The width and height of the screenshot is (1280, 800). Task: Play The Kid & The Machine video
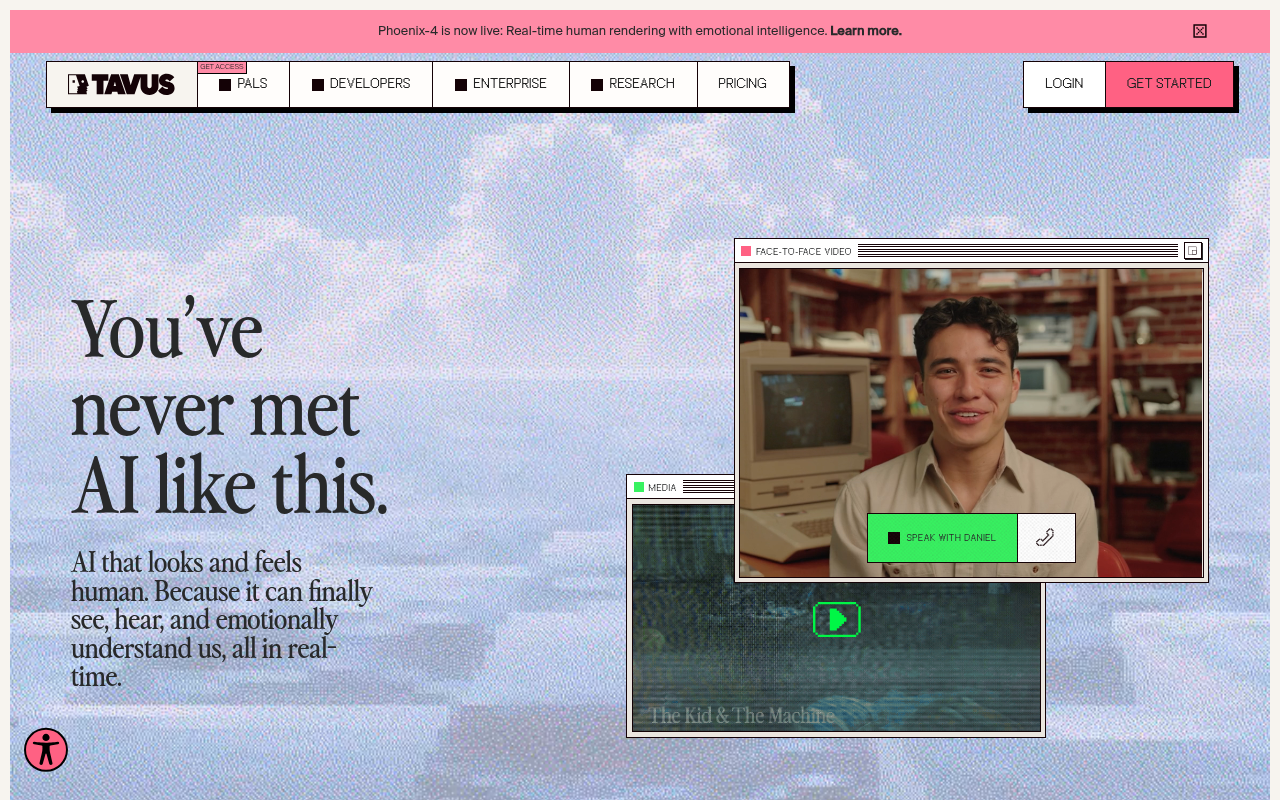pyautogui.click(x=837, y=620)
